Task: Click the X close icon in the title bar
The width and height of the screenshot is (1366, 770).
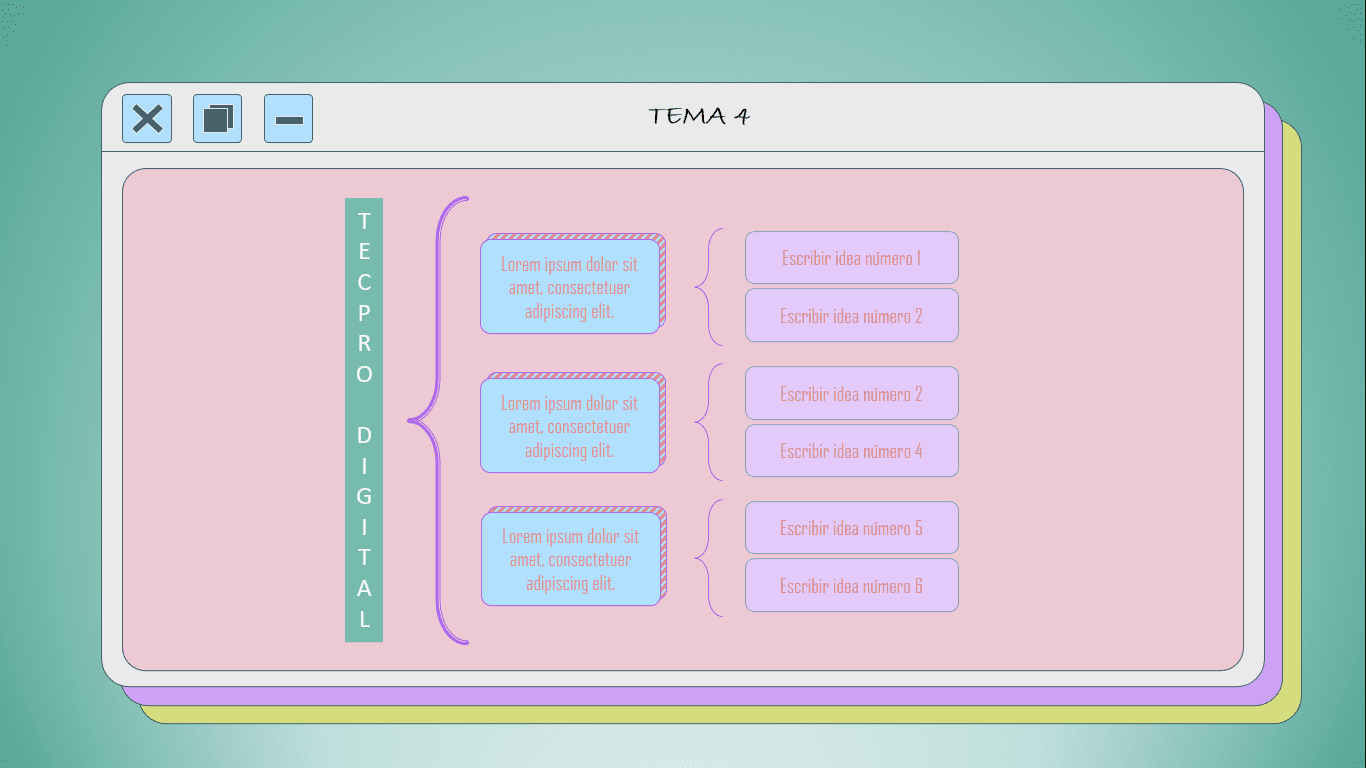Action: point(147,119)
